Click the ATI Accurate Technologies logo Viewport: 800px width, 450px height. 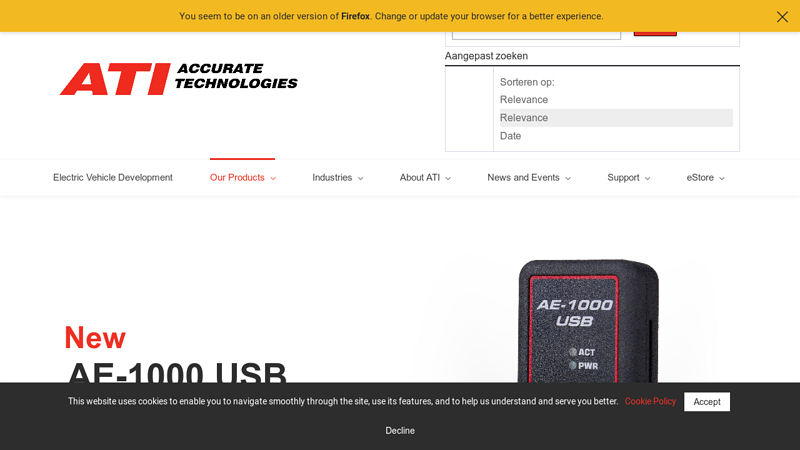point(179,79)
